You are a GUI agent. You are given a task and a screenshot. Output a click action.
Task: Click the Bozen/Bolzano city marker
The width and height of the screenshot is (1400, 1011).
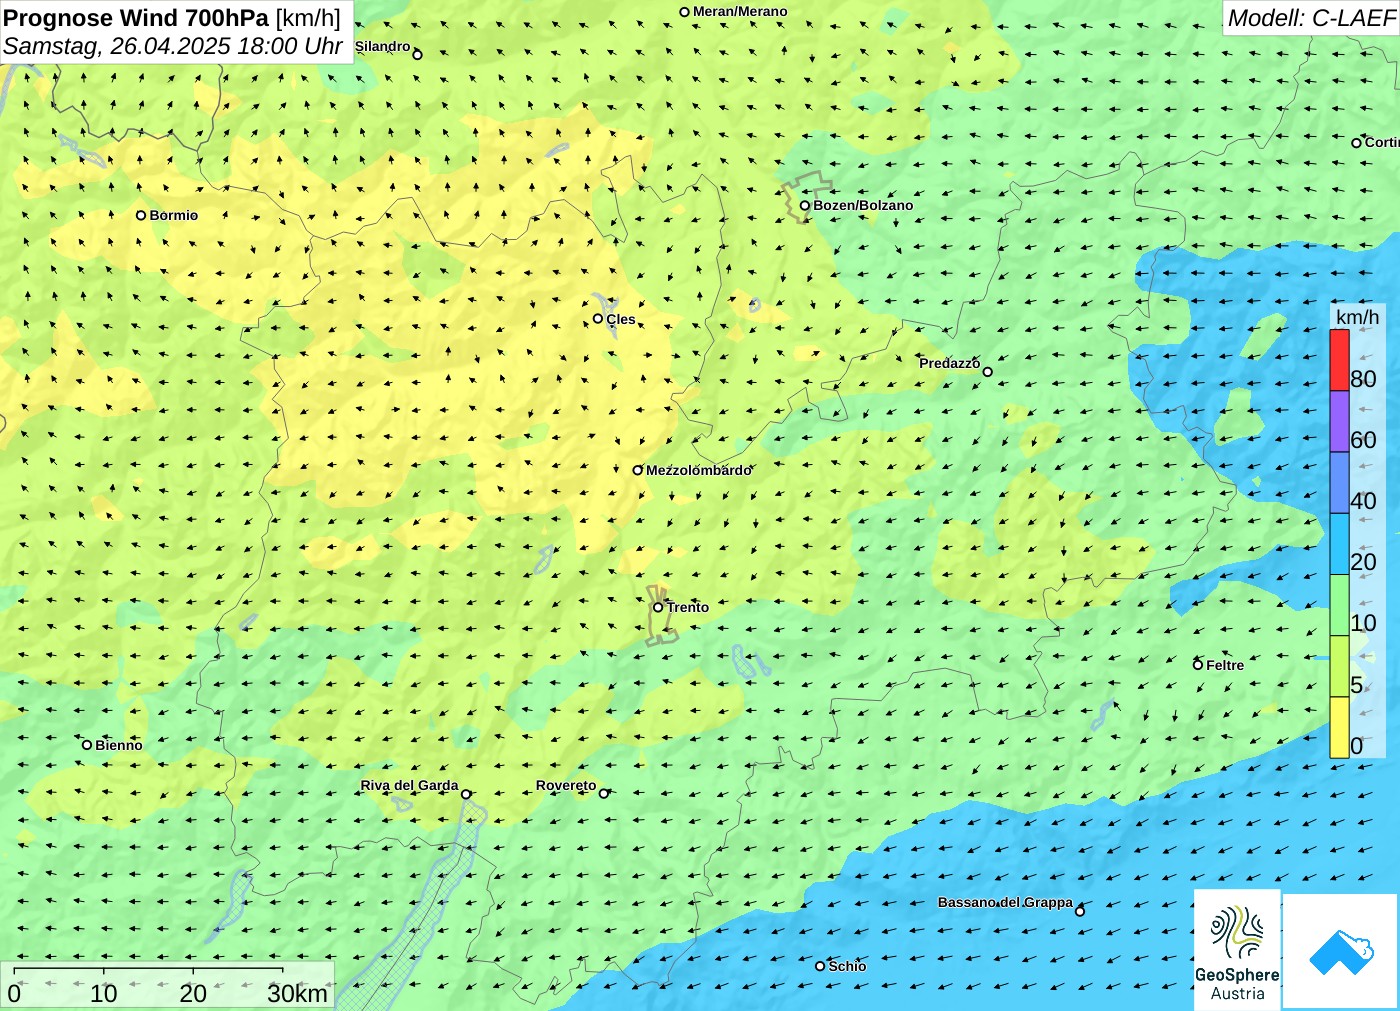coord(804,205)
